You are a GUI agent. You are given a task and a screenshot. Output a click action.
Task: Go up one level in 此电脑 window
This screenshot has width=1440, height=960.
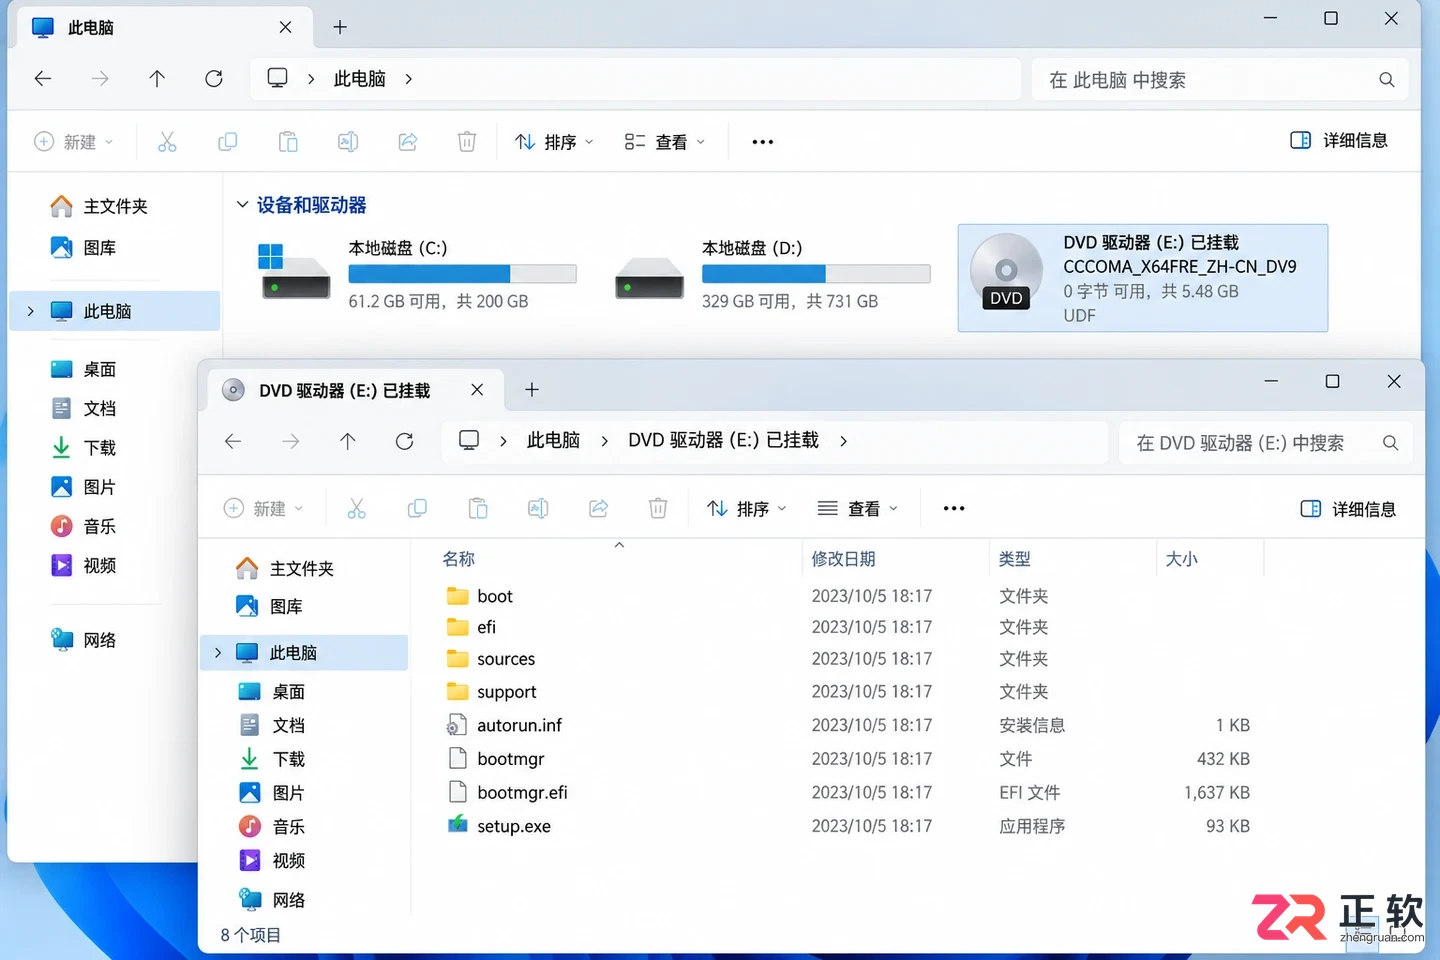point(157,79)
